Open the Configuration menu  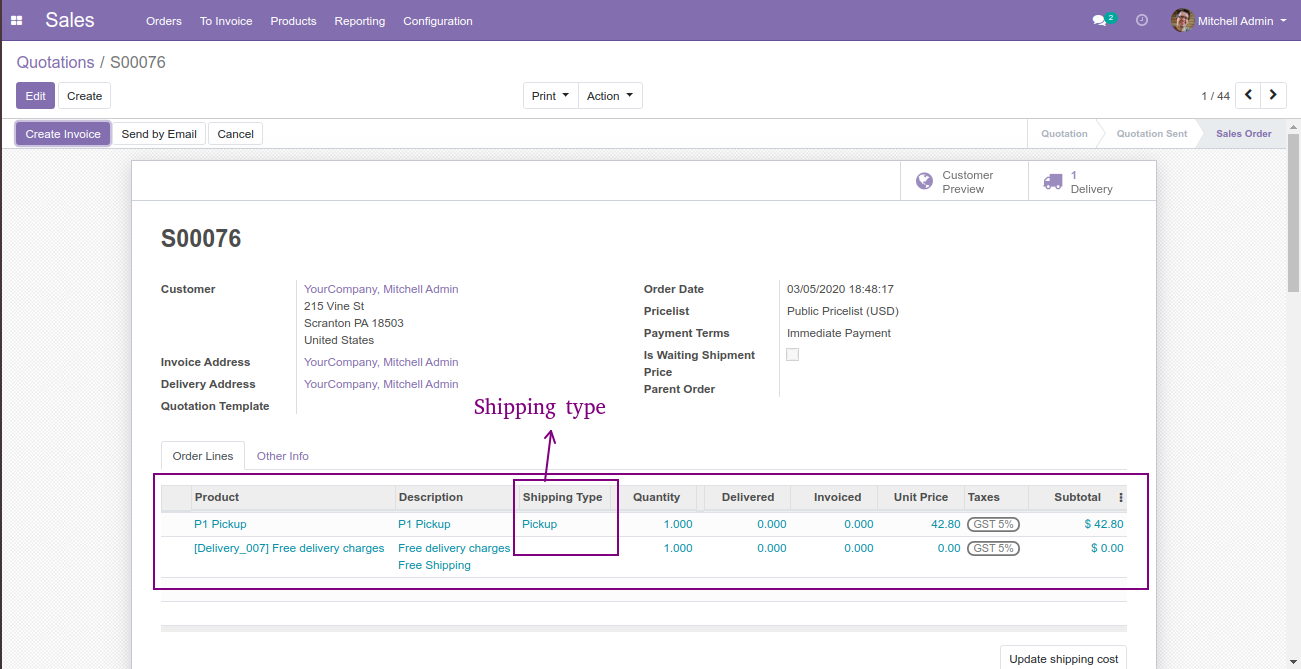[438, 21]
